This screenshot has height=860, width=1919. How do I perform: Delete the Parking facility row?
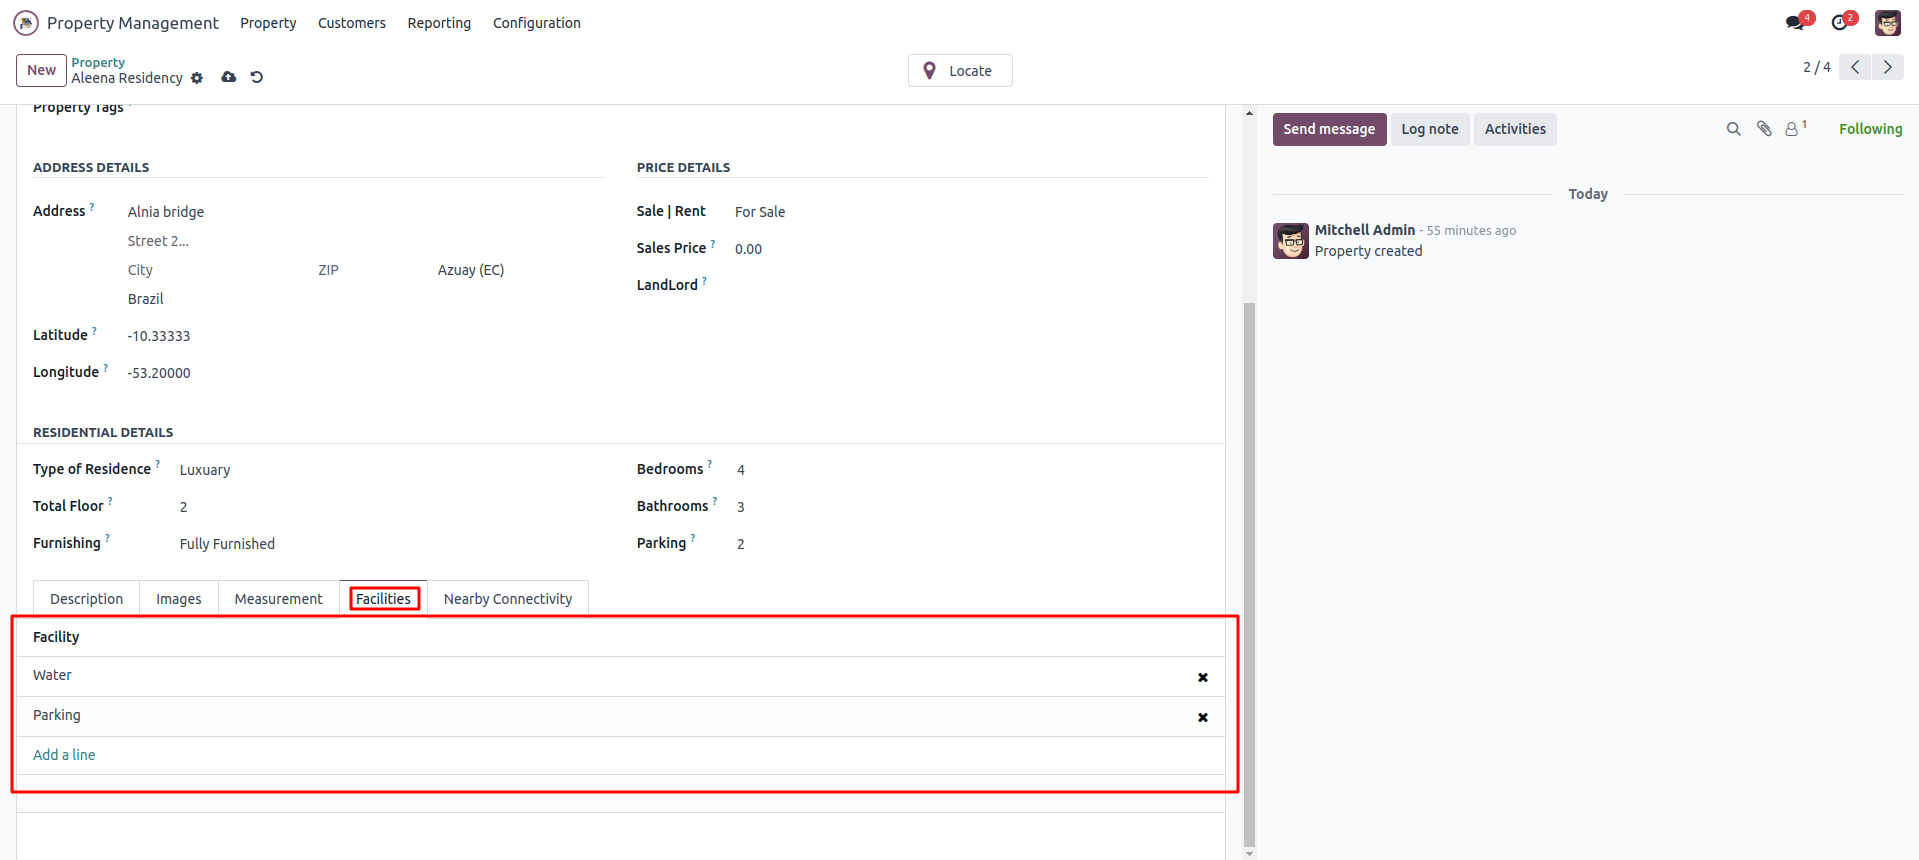point(1203,717)
